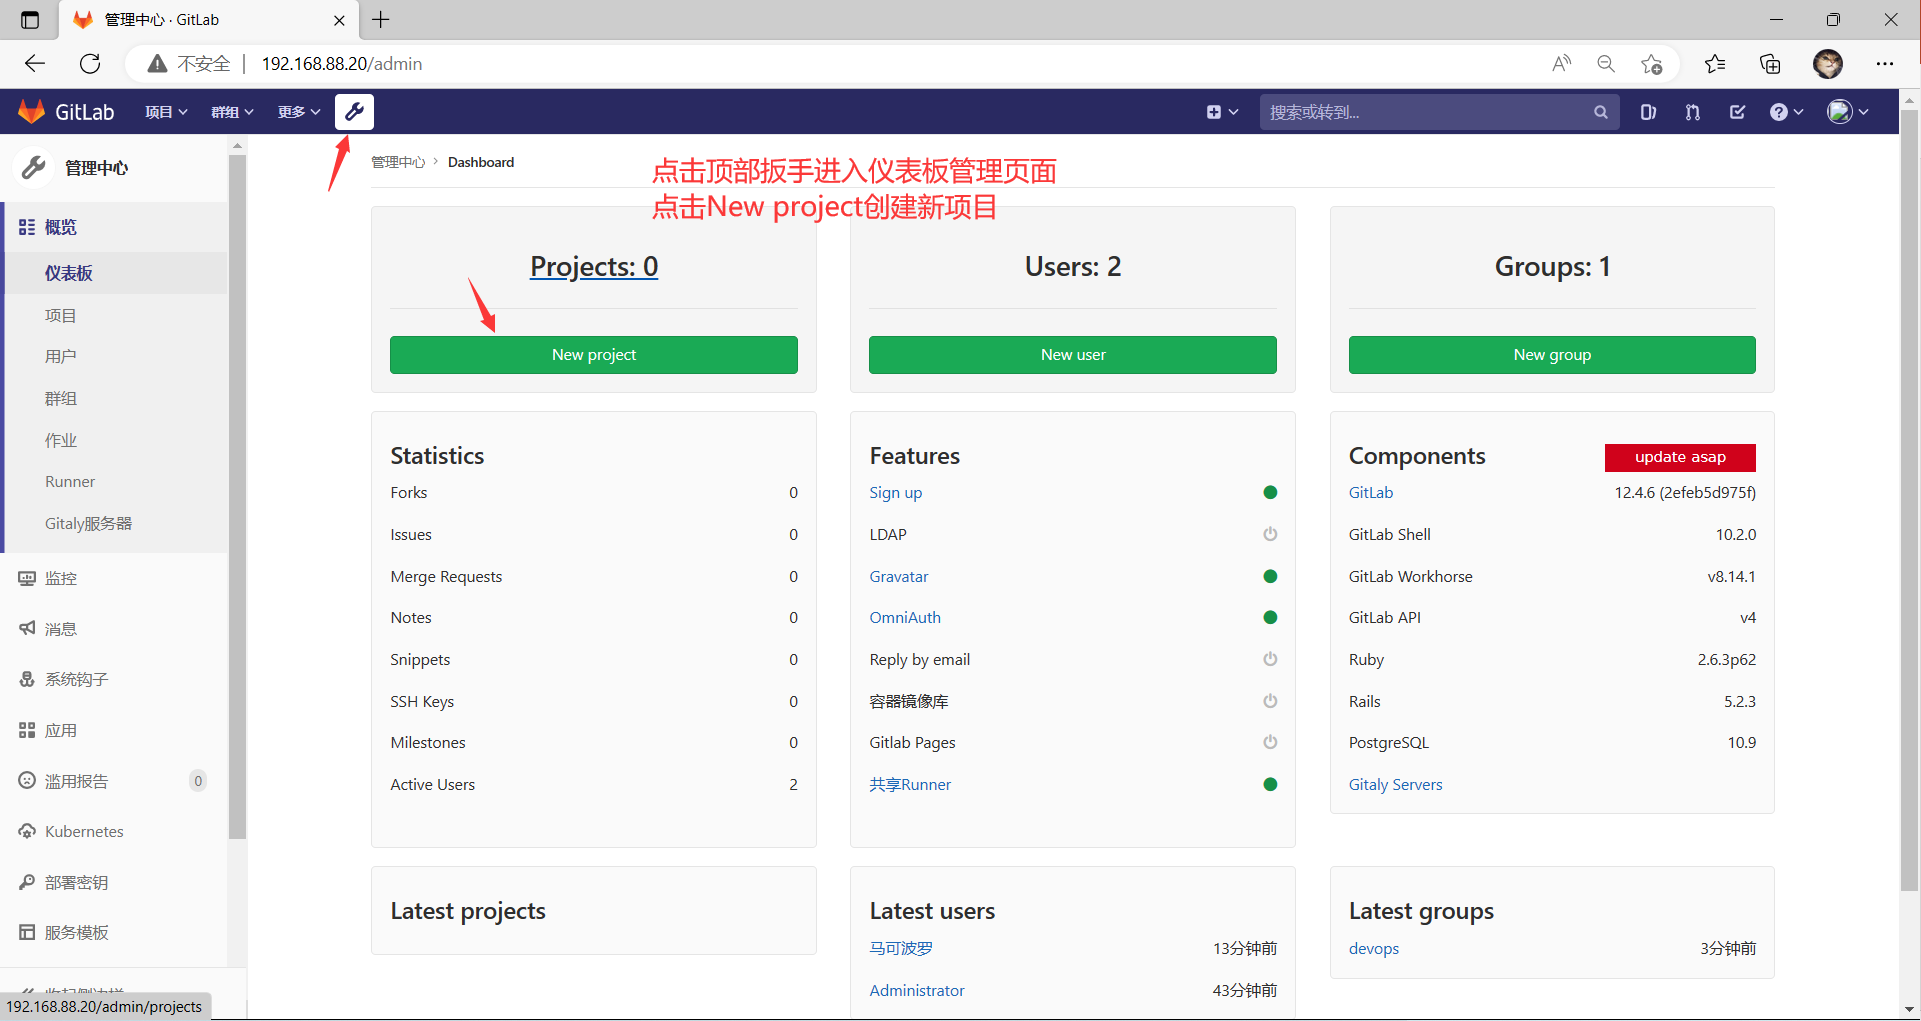Click the admin area wrench icon
The width and height of the screenshot is (1921, 1021).
pyautogui.click(x=354, y=112)
